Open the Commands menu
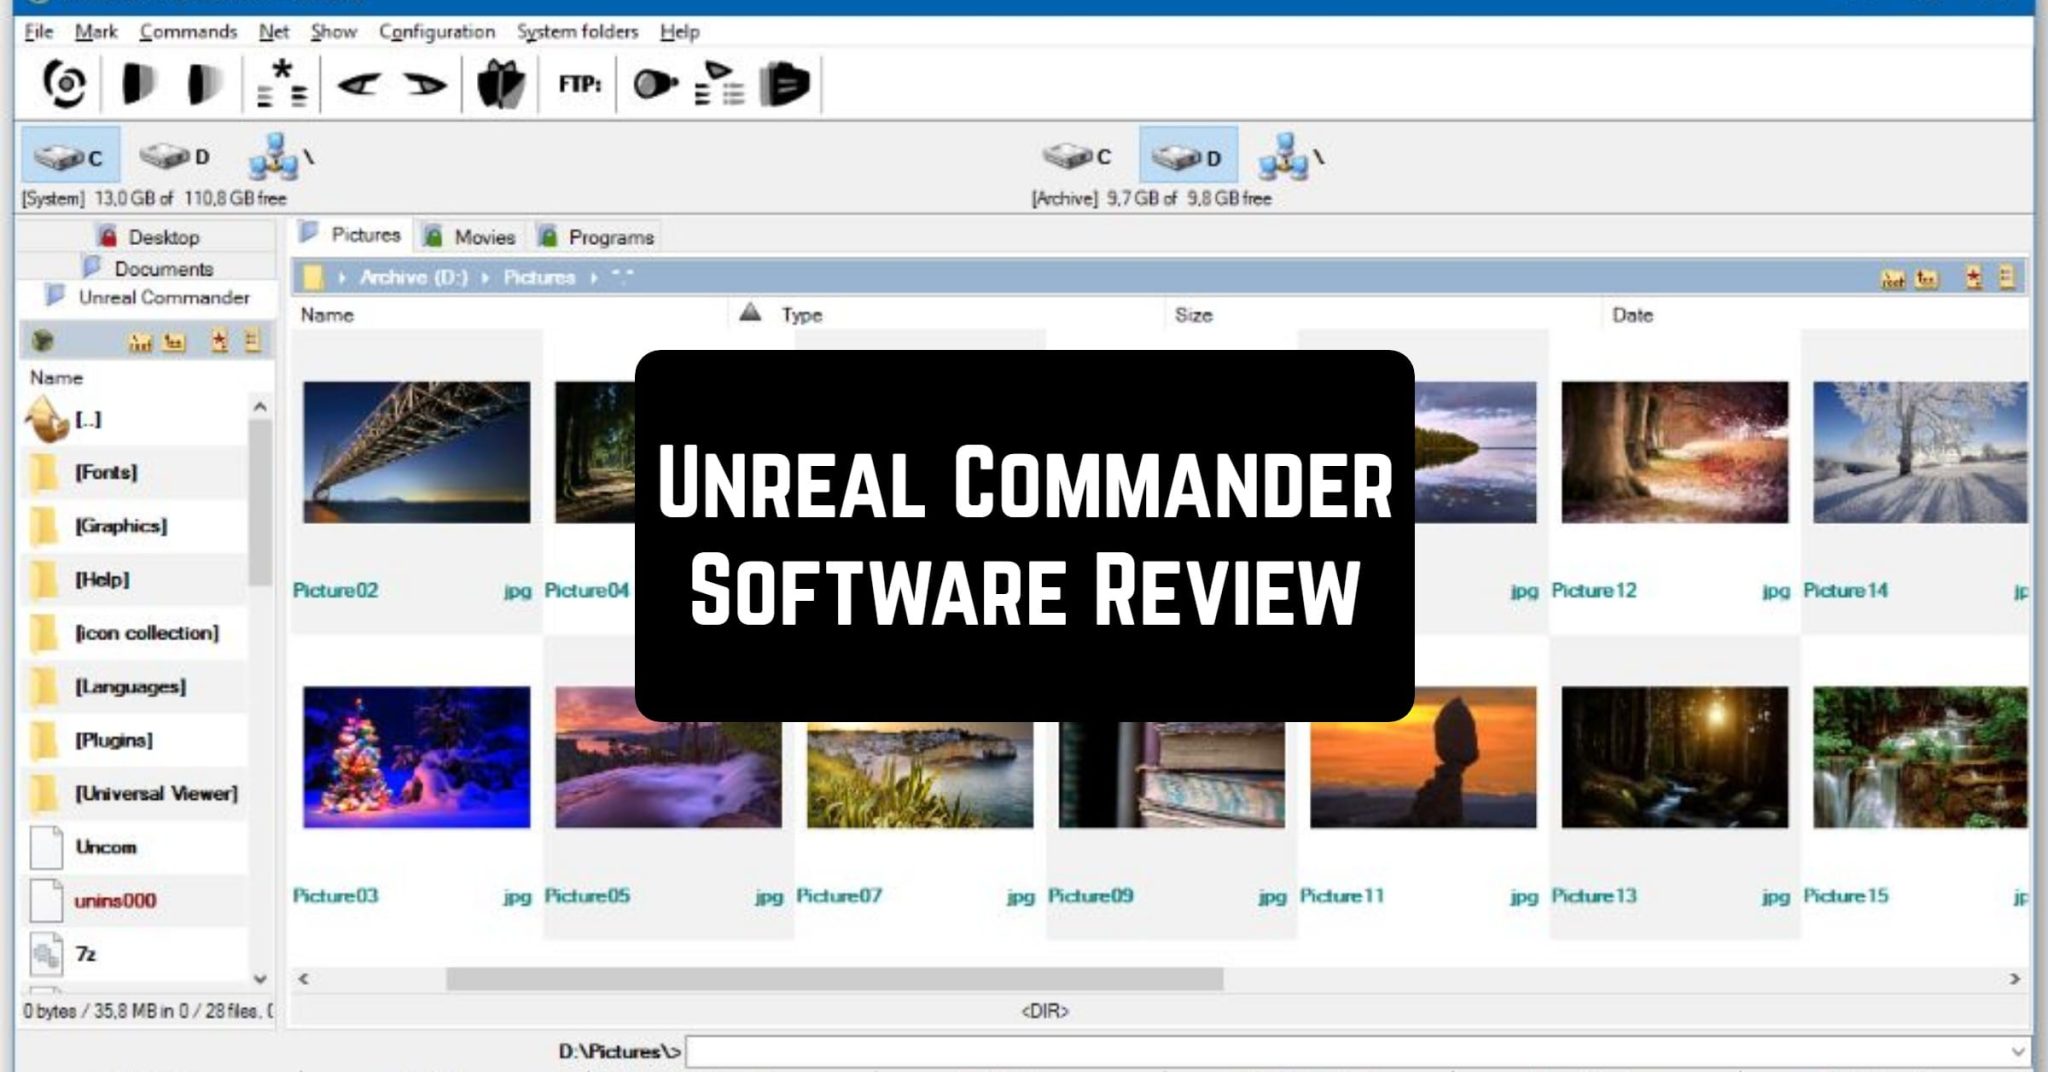The image size is (2048, 1072). point(188,32)
